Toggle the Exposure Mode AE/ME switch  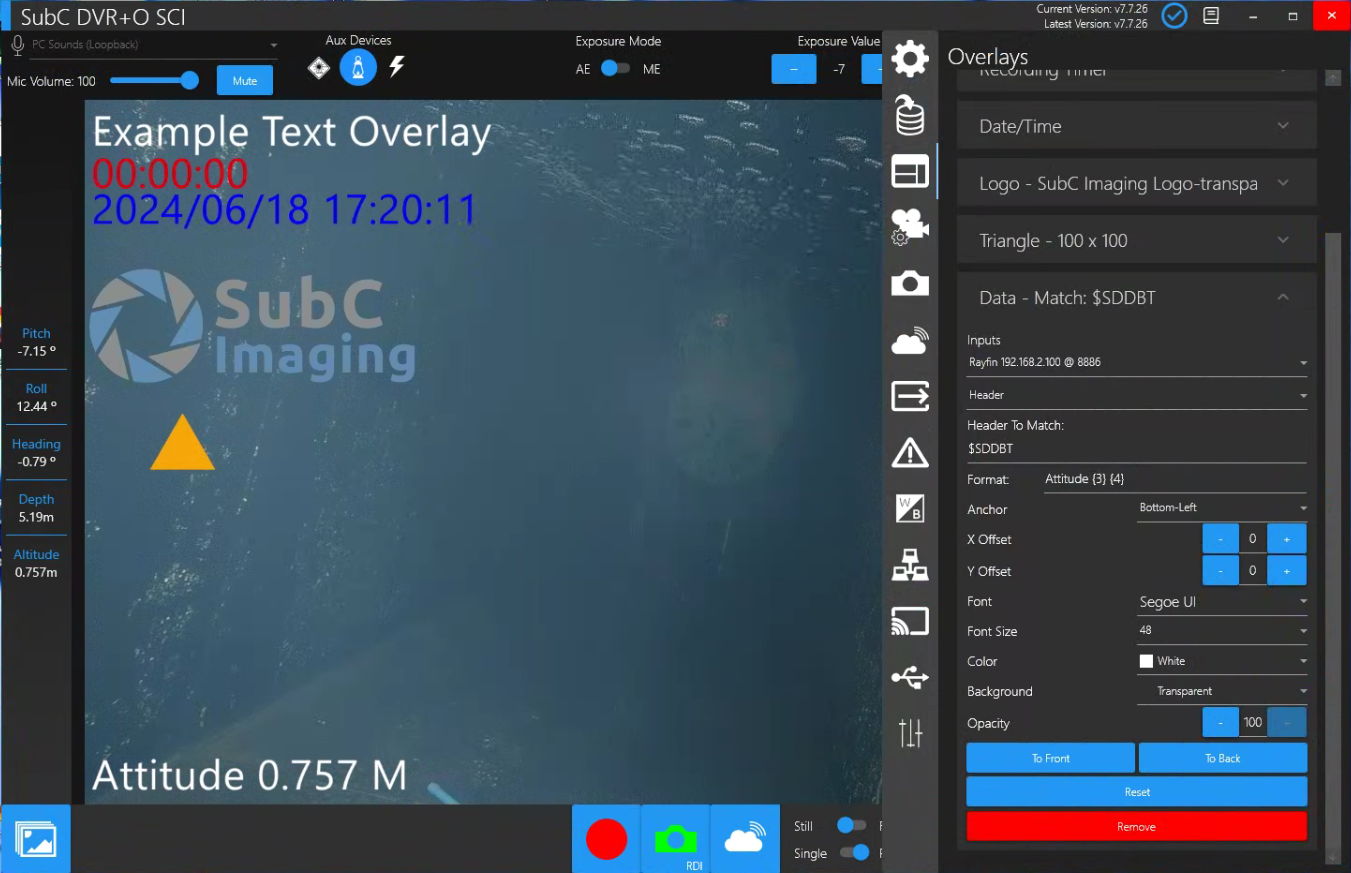[x=615, y=69]
